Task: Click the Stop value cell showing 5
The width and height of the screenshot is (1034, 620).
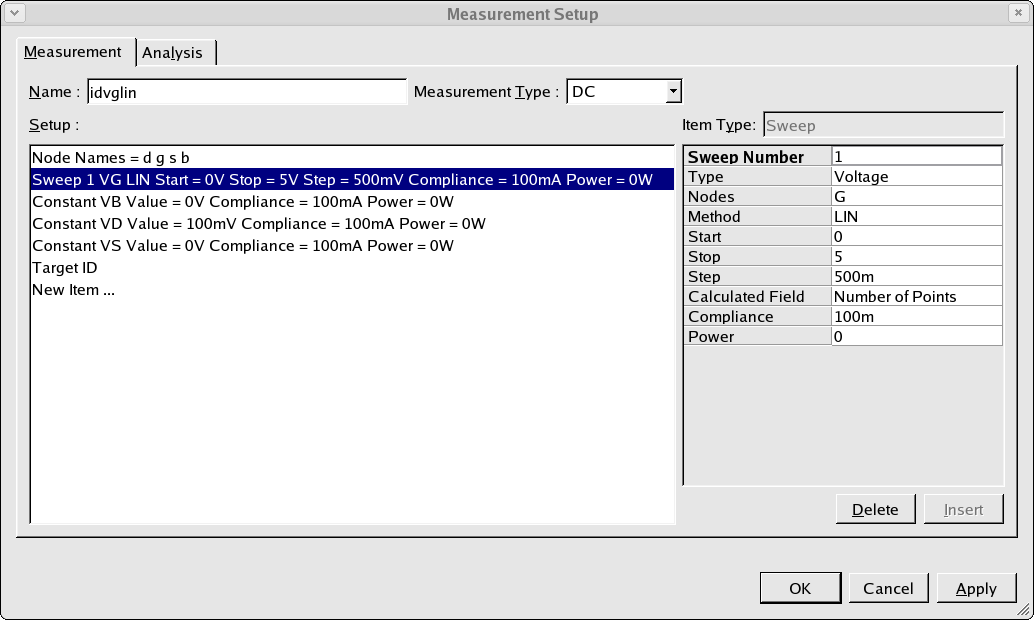Action: click(917, 257)
